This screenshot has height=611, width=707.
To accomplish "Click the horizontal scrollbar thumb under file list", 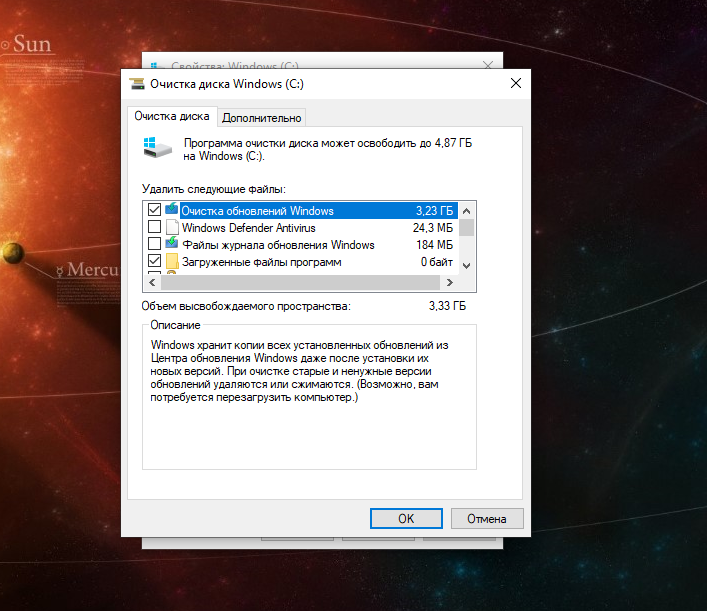I will point(300,283).
